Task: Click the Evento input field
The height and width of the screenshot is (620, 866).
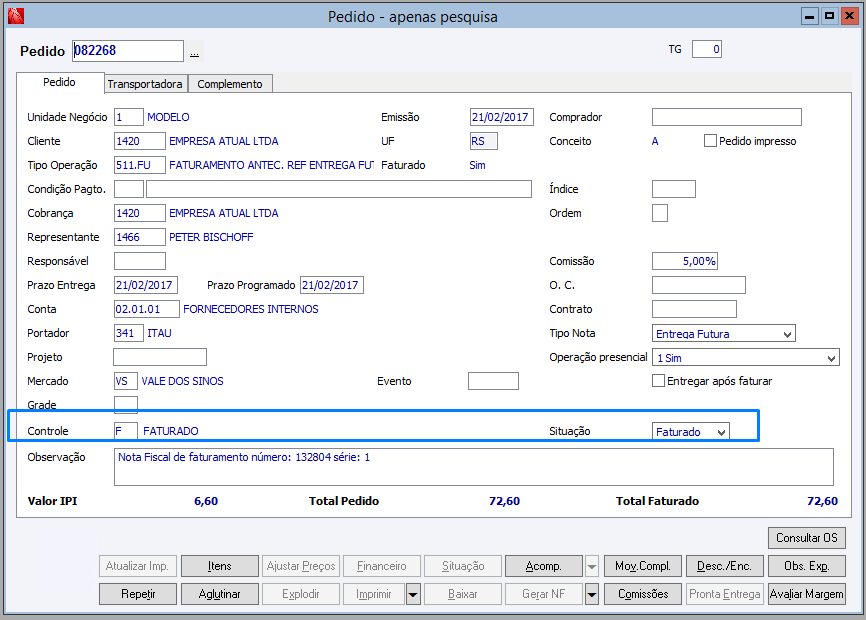Action: coord(493,381)
